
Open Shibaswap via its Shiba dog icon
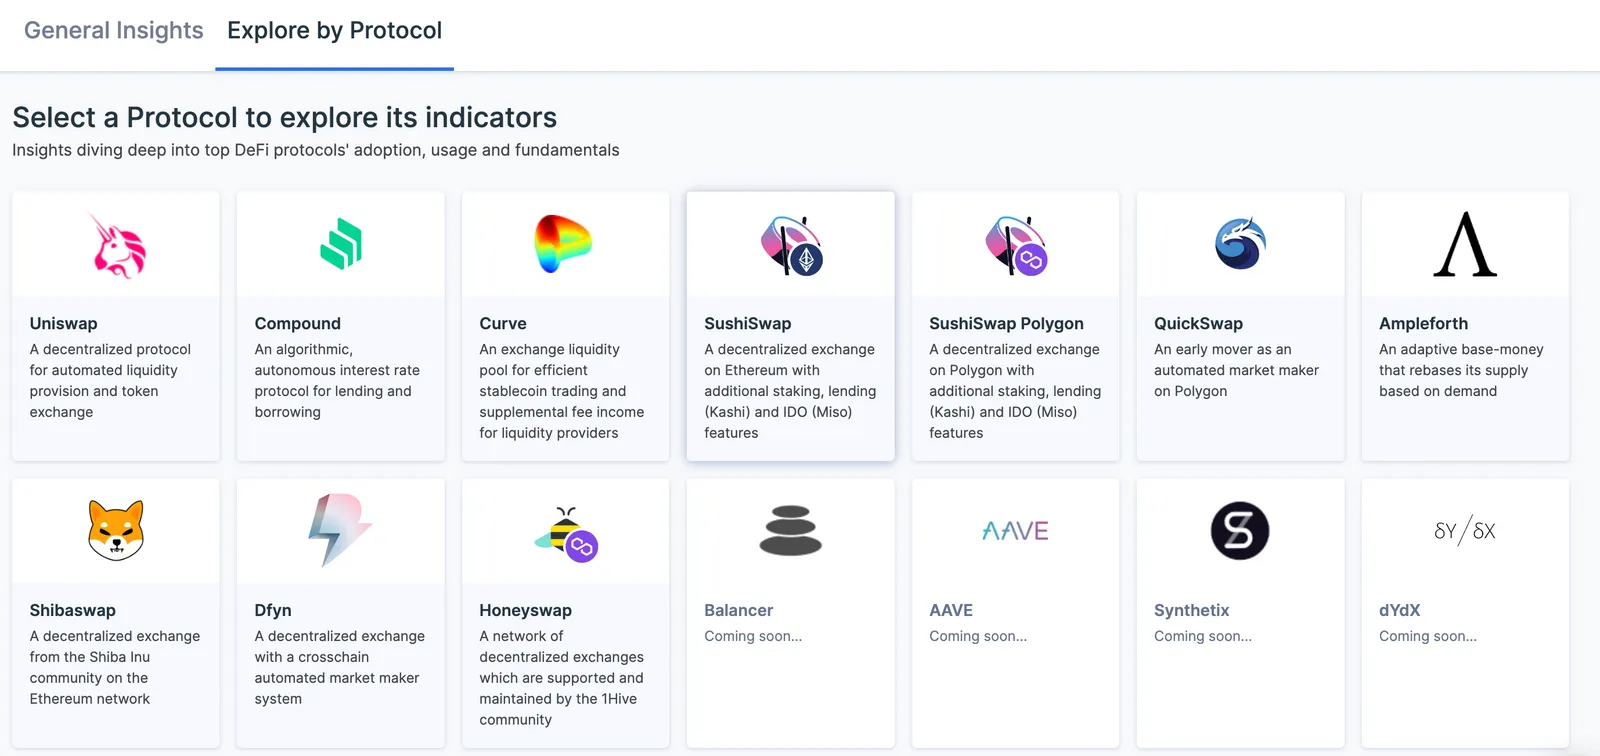(116, 530)
